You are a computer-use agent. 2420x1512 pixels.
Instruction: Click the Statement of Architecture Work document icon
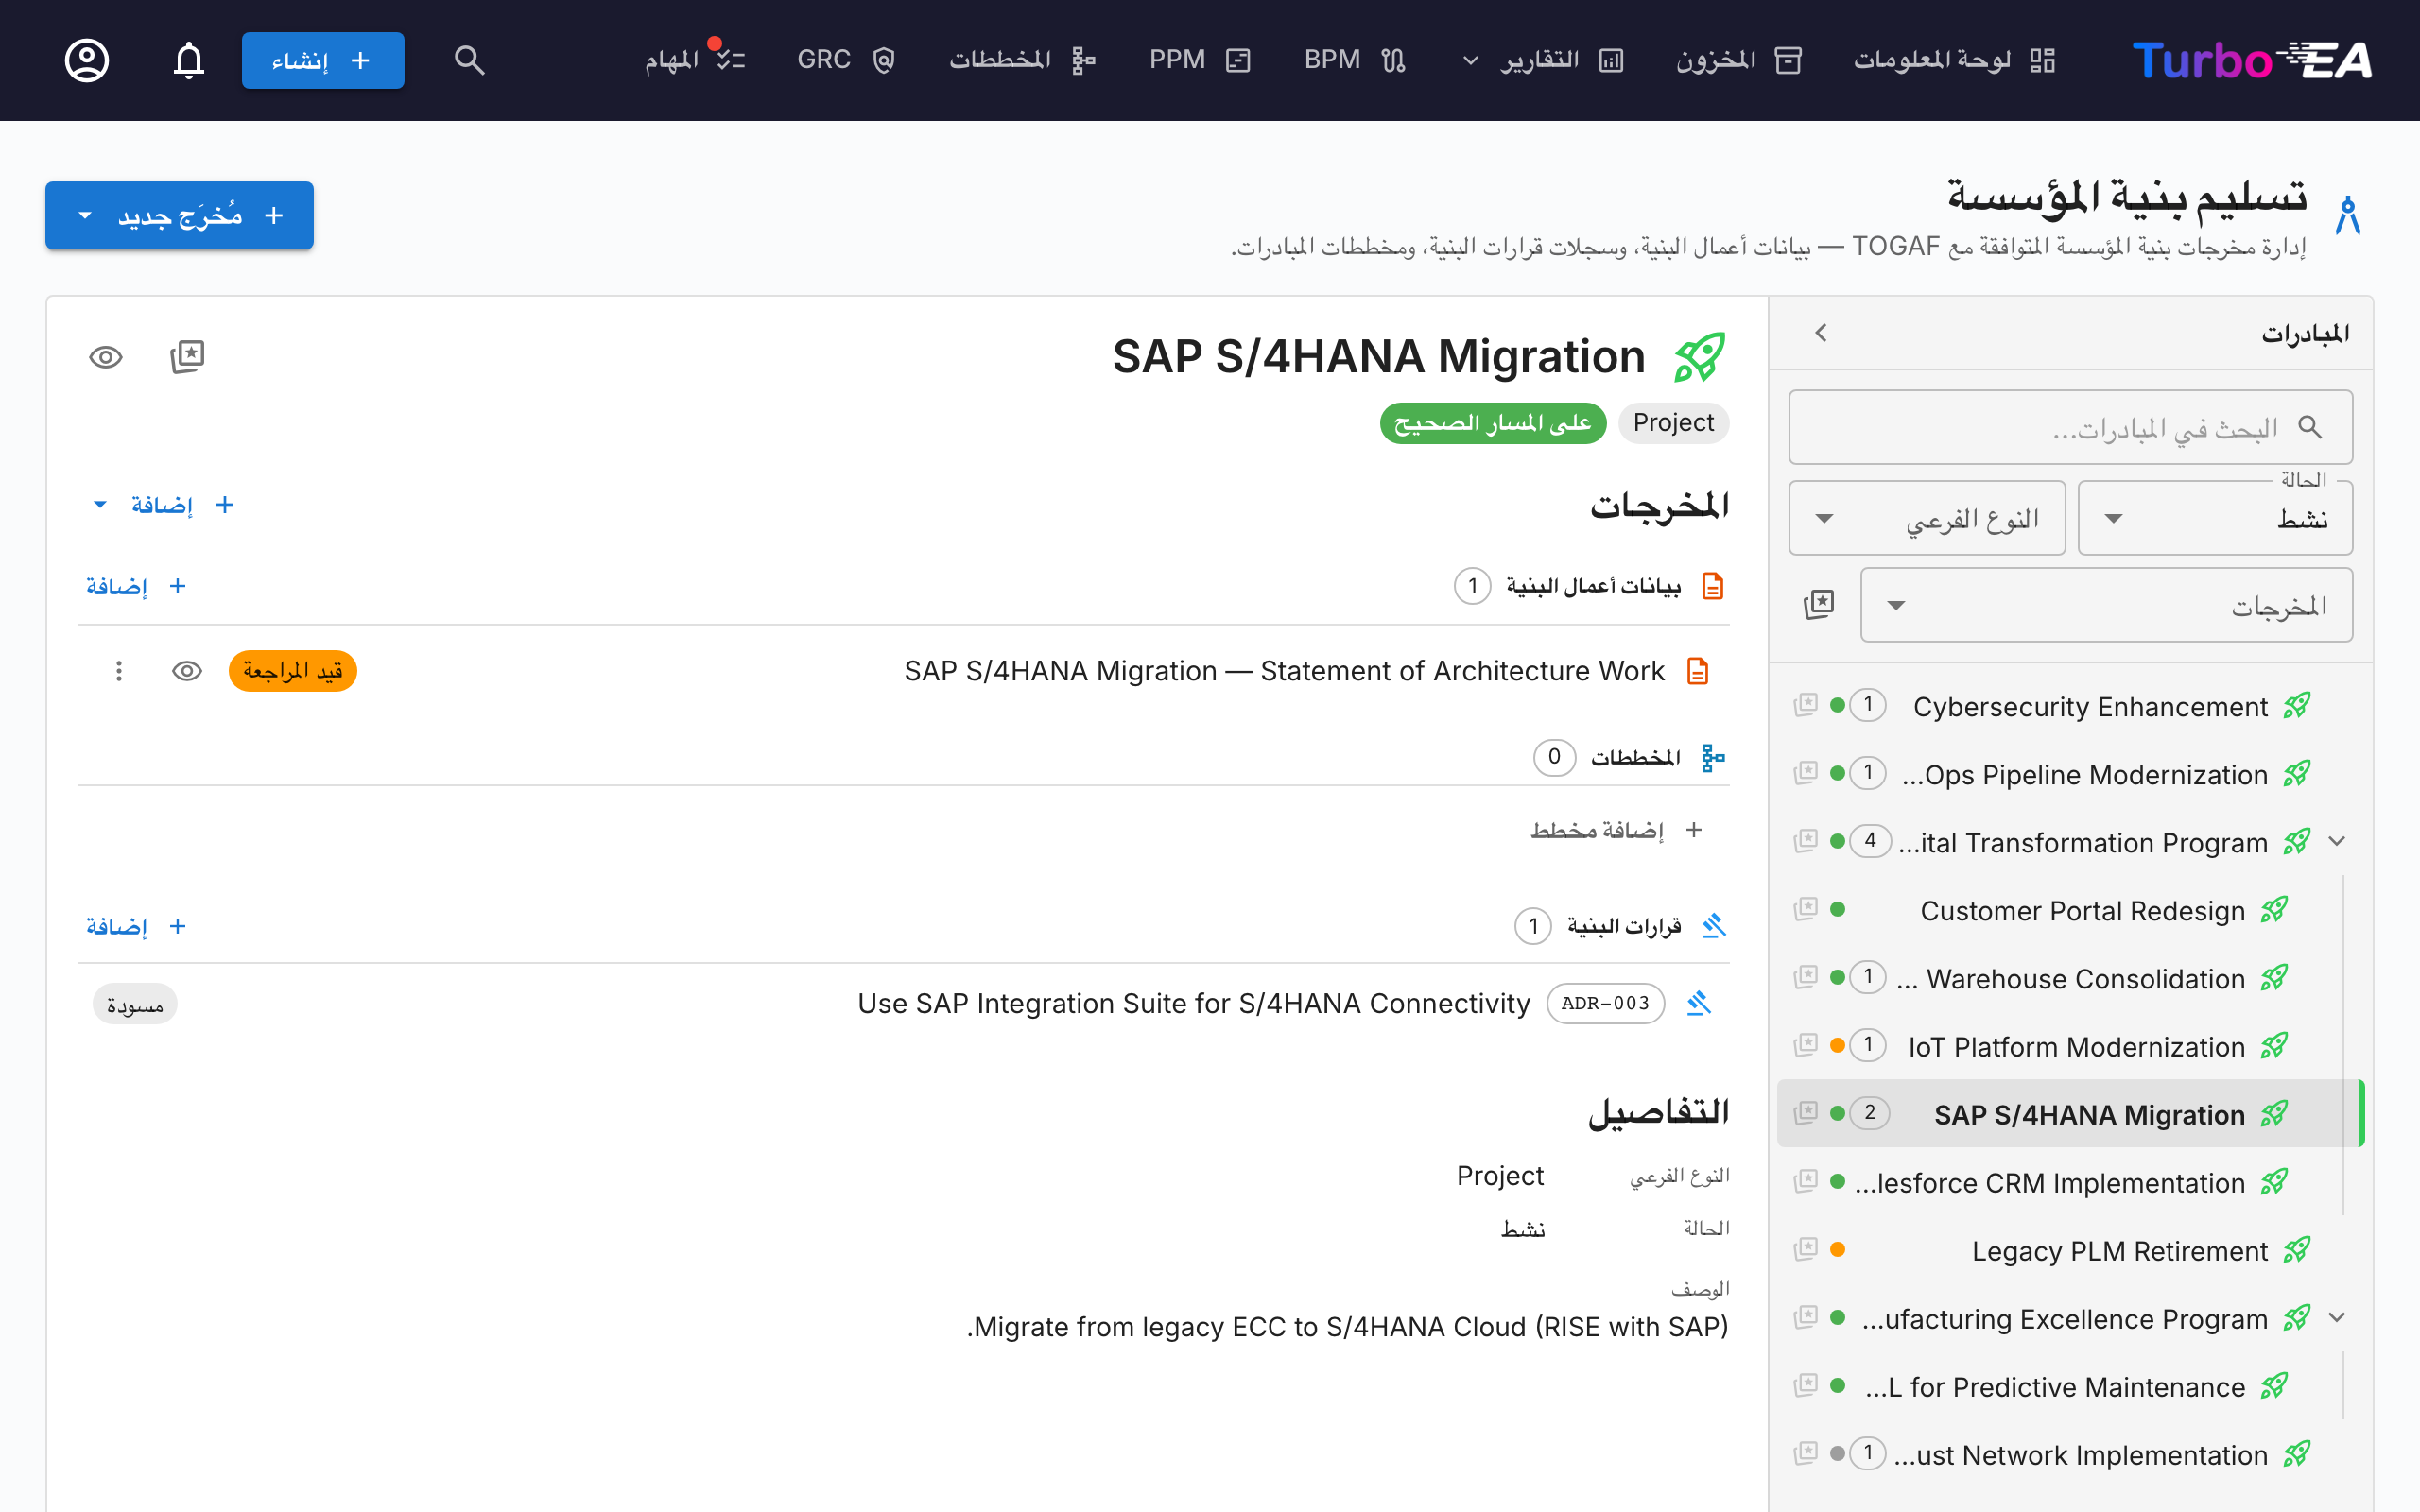tap(1698, 671)
